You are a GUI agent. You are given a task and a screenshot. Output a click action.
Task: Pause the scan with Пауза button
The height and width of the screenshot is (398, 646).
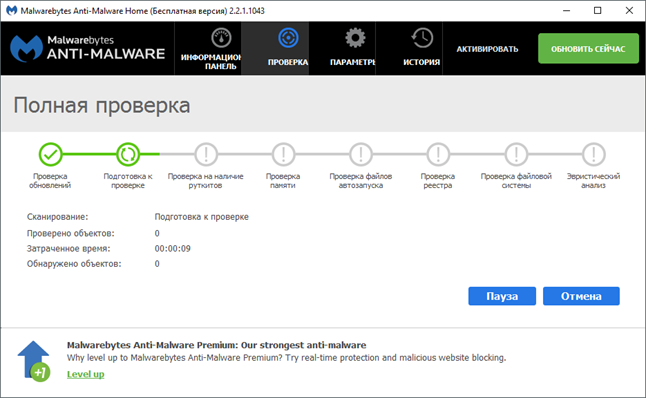(502, 296)
